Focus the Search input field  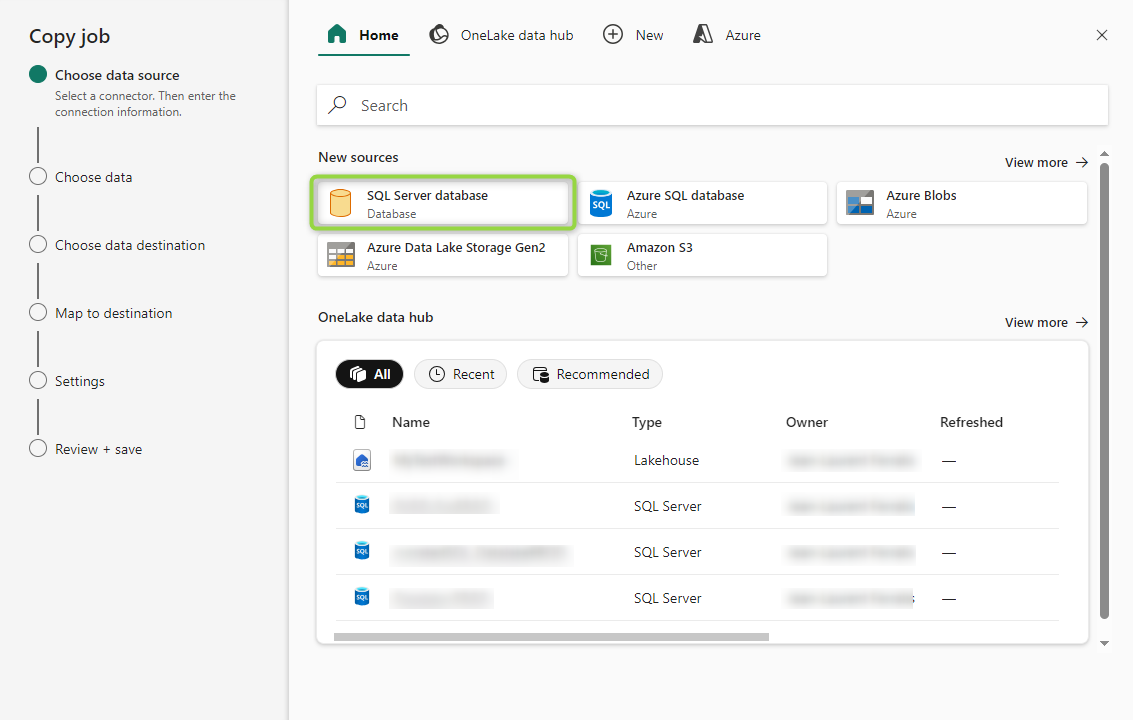click(x=712, y=106)
